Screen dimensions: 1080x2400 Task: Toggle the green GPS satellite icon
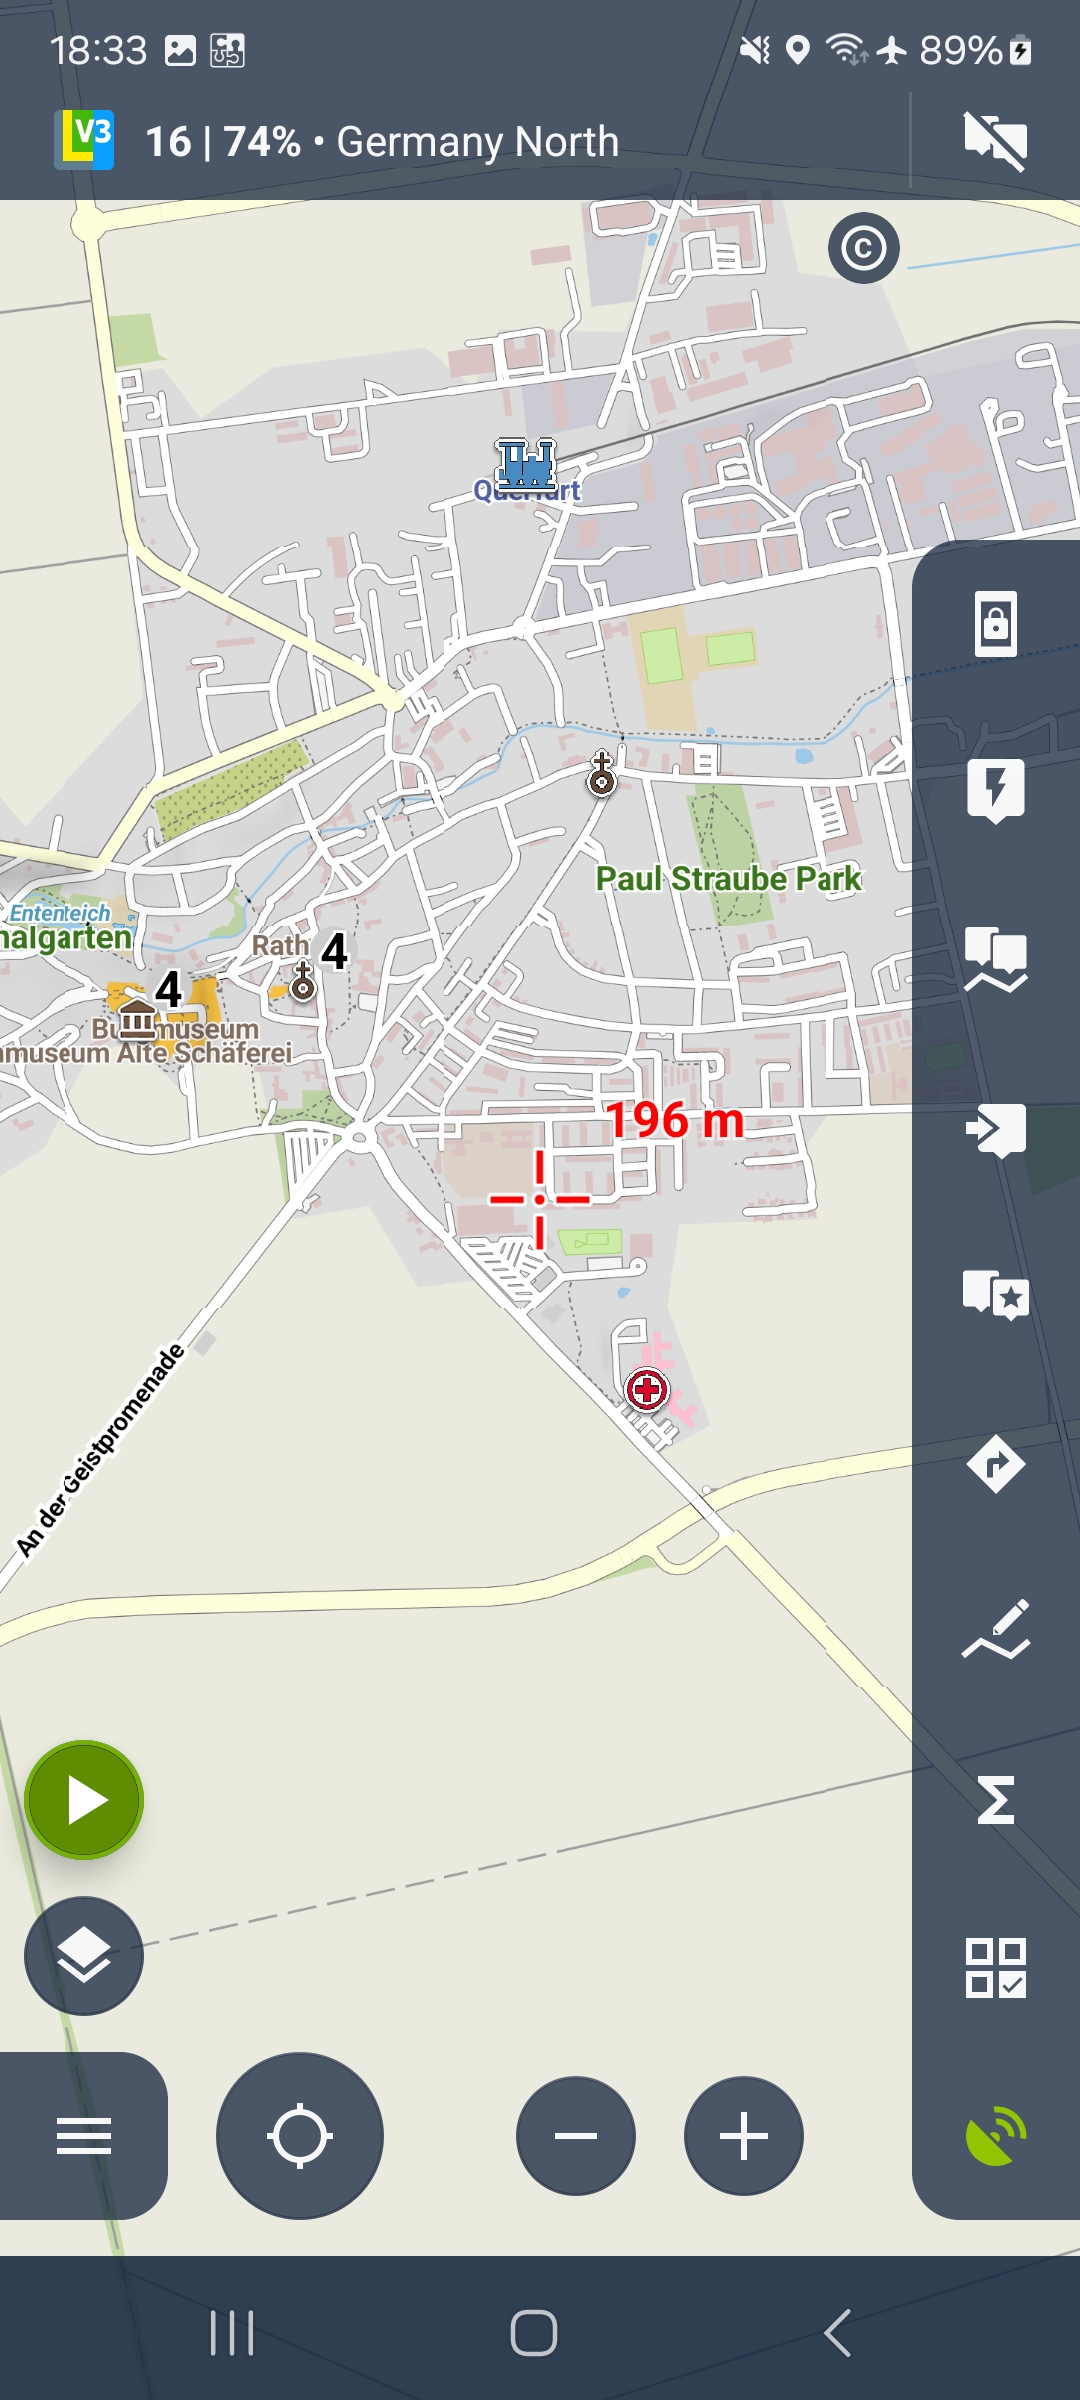coord(996,2136)
